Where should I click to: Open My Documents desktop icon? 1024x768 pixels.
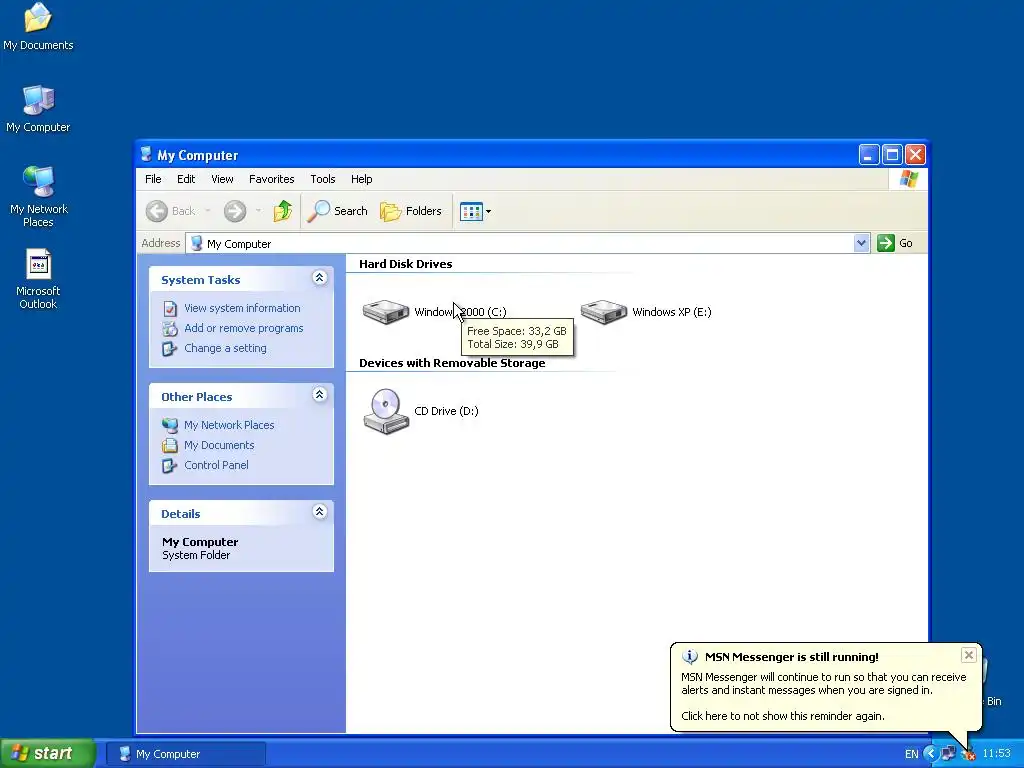[x=38, y=26]
